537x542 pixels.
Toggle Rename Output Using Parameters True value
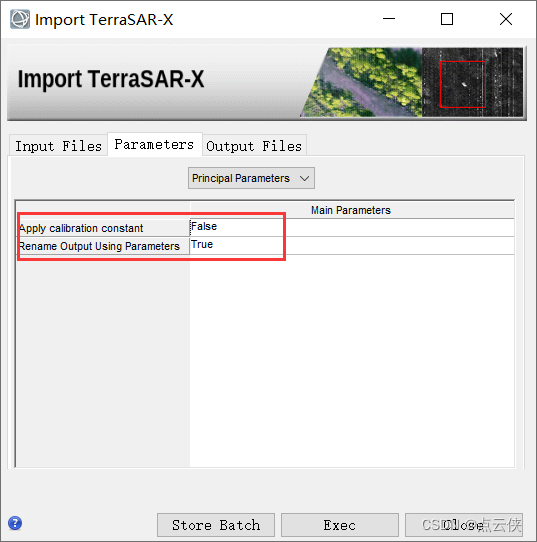(352, 245)
